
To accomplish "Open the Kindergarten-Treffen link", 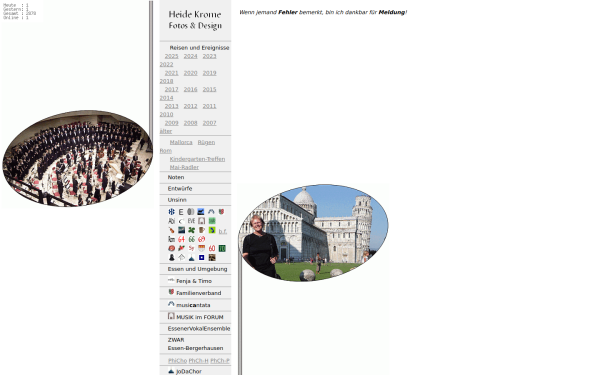I will [197, 159].
